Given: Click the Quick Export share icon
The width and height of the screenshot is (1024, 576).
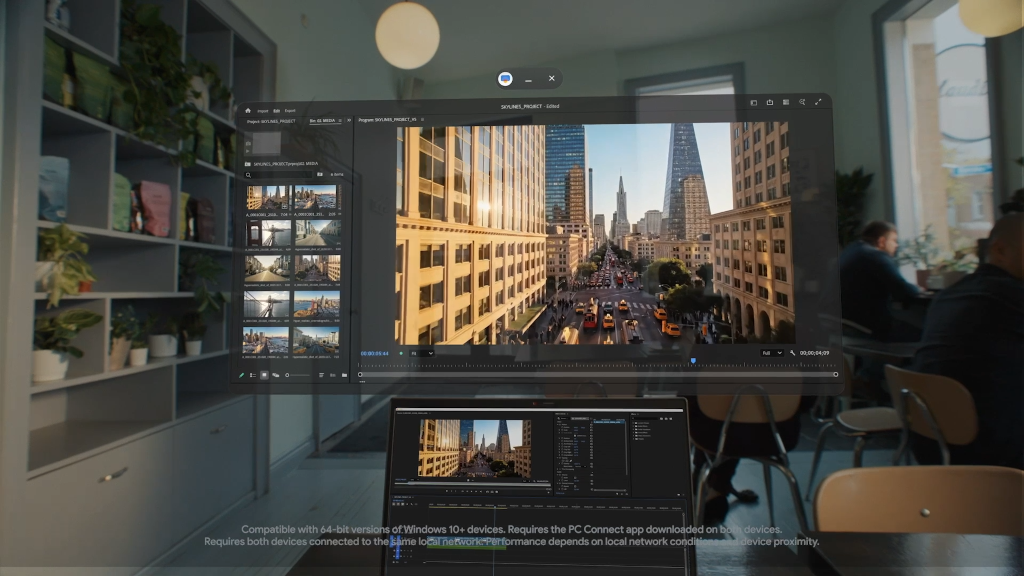Looking at the screenshot, I should click(770, 102).
